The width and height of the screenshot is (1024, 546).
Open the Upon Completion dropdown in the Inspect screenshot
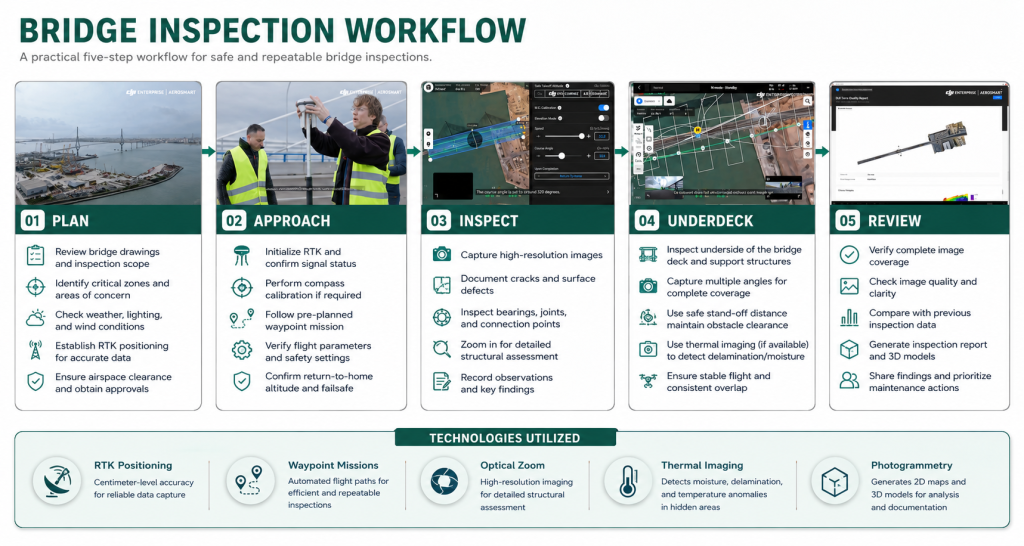[x=571, y=176]
